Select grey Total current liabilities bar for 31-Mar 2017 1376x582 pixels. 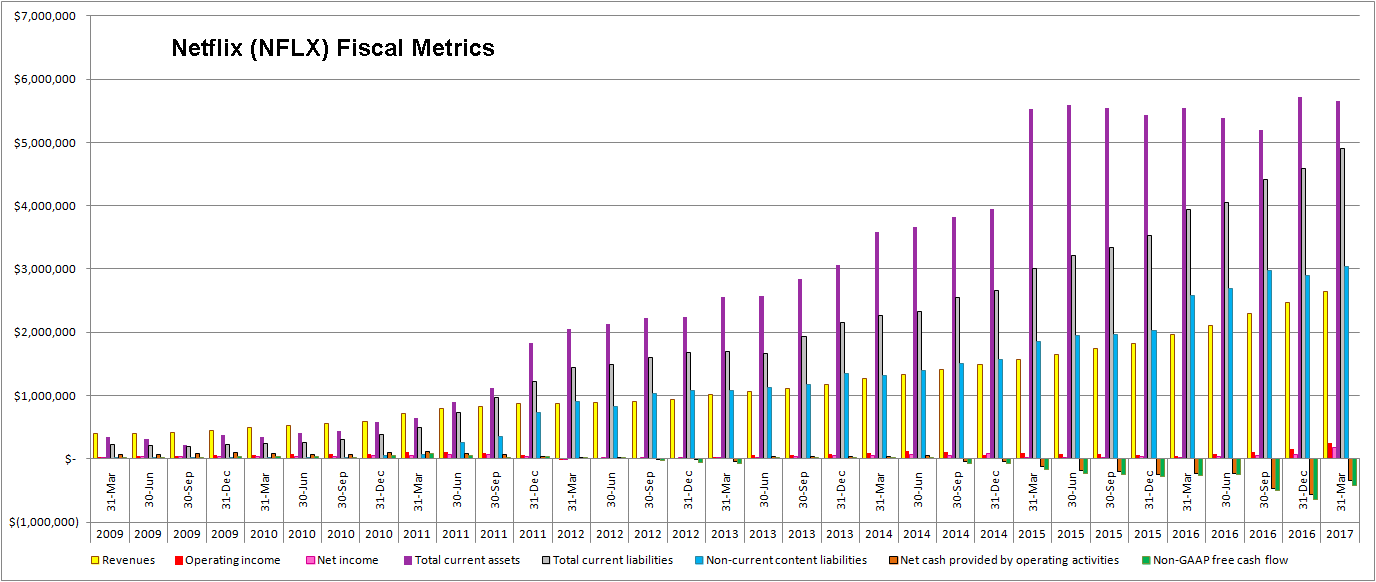[x=1343, y=304]
